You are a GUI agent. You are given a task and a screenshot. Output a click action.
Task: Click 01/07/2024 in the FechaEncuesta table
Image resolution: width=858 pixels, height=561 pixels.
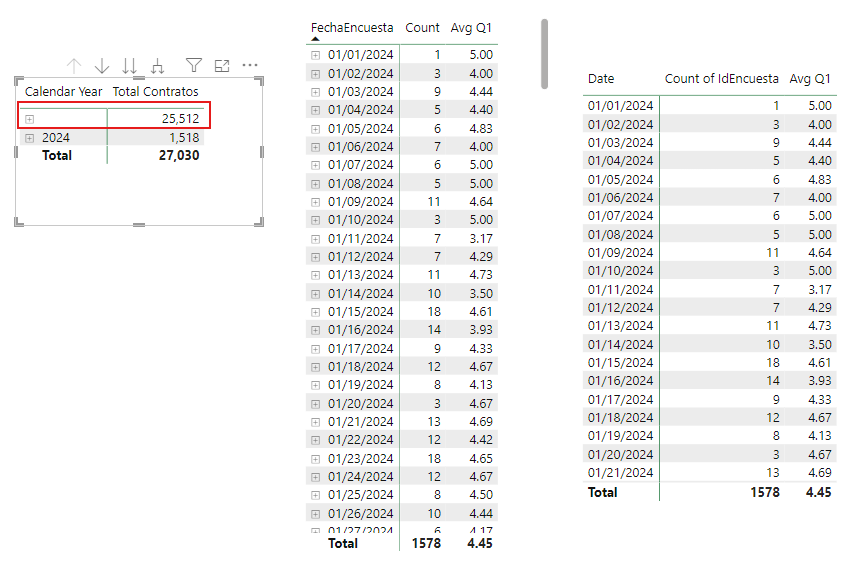click(x=361, y=165)
